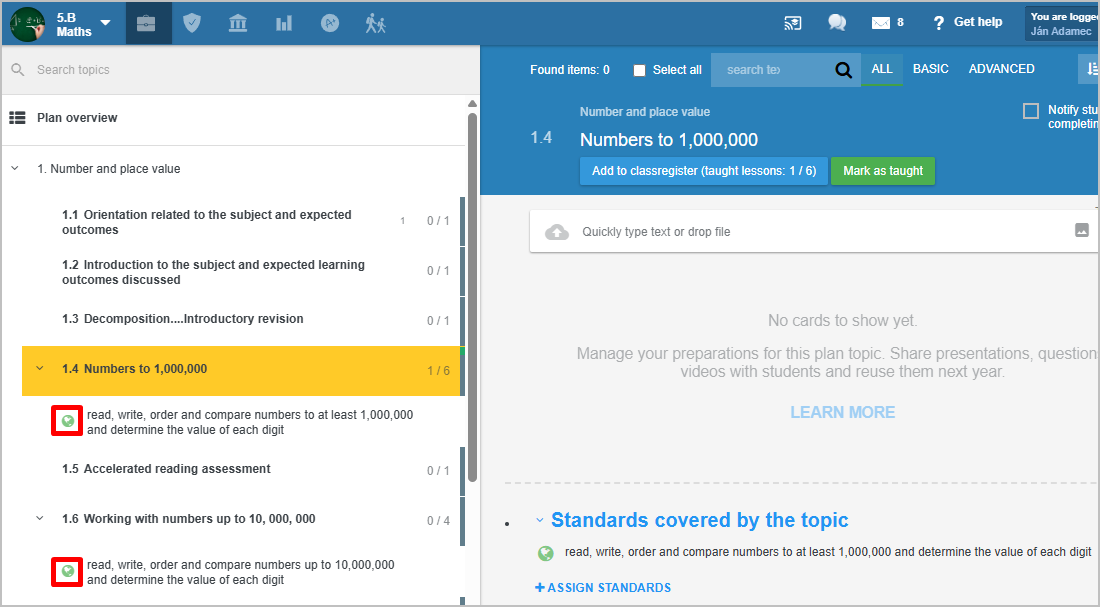
Task: Click the walking students icon
Action: tap(376, 23)
